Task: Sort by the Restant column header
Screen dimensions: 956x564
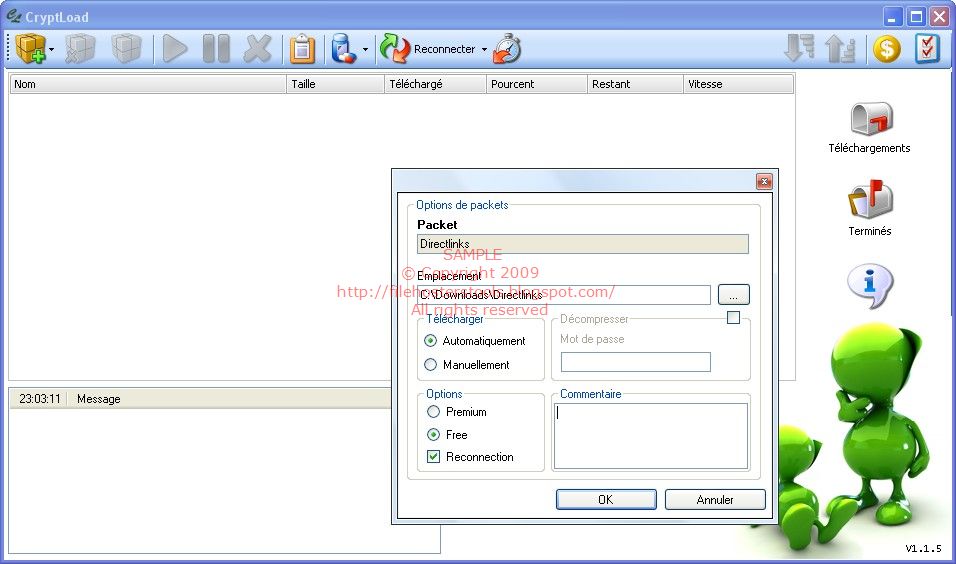Action: coord(635,84)
